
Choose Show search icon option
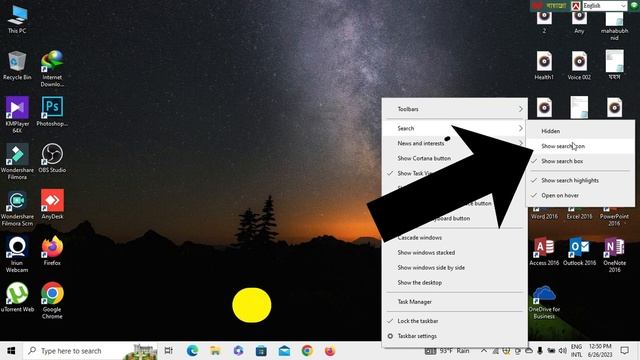pos(580,146)
